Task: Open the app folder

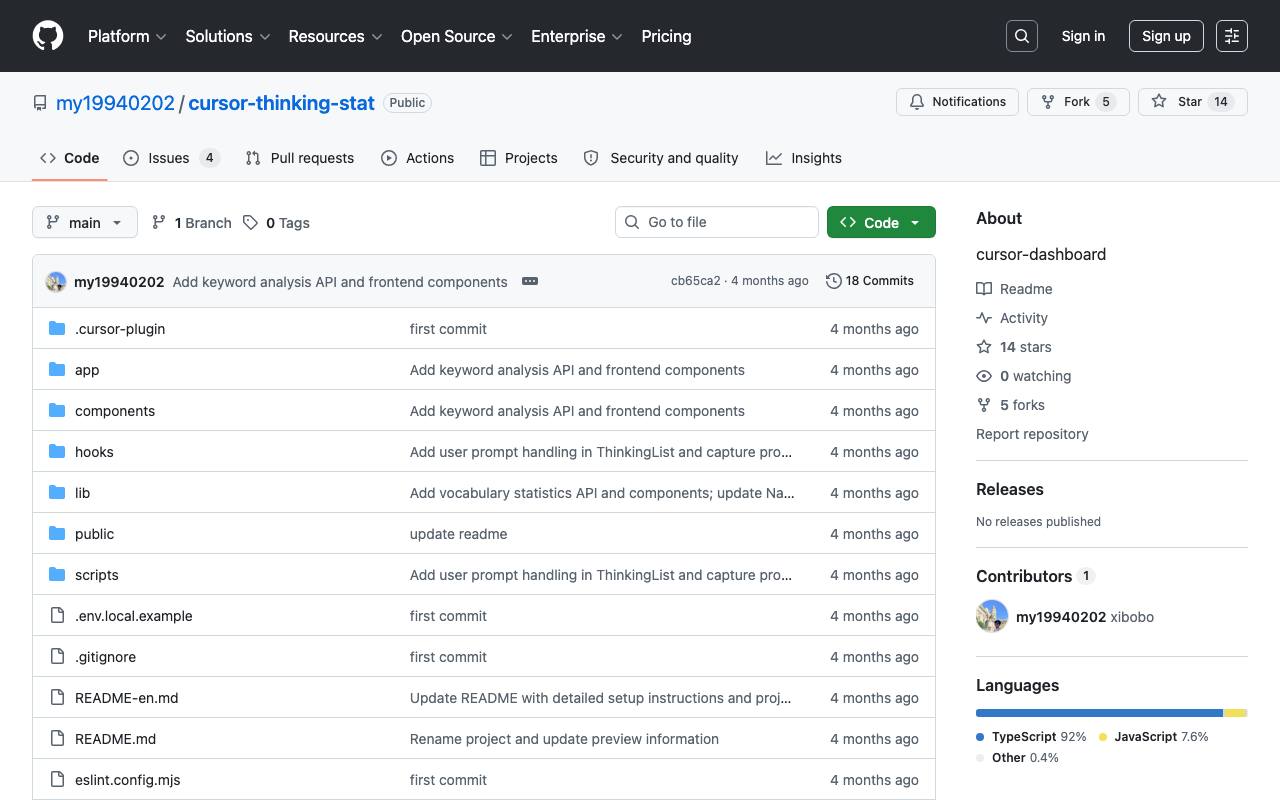Action: coord(87,370)
